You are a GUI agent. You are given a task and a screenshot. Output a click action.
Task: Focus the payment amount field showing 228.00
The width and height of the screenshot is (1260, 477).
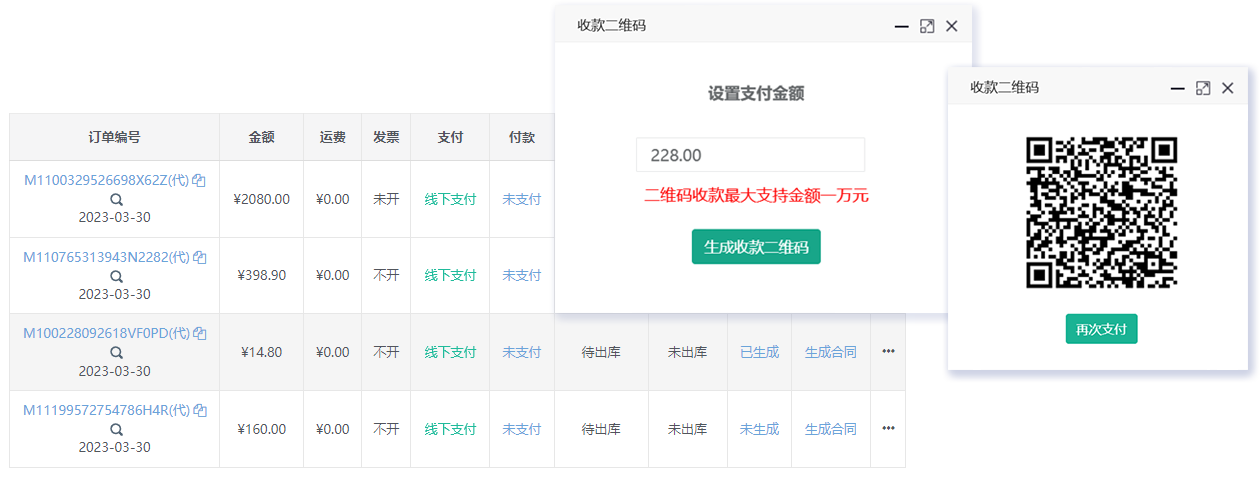pyautogui.click(x=750, y=155)
